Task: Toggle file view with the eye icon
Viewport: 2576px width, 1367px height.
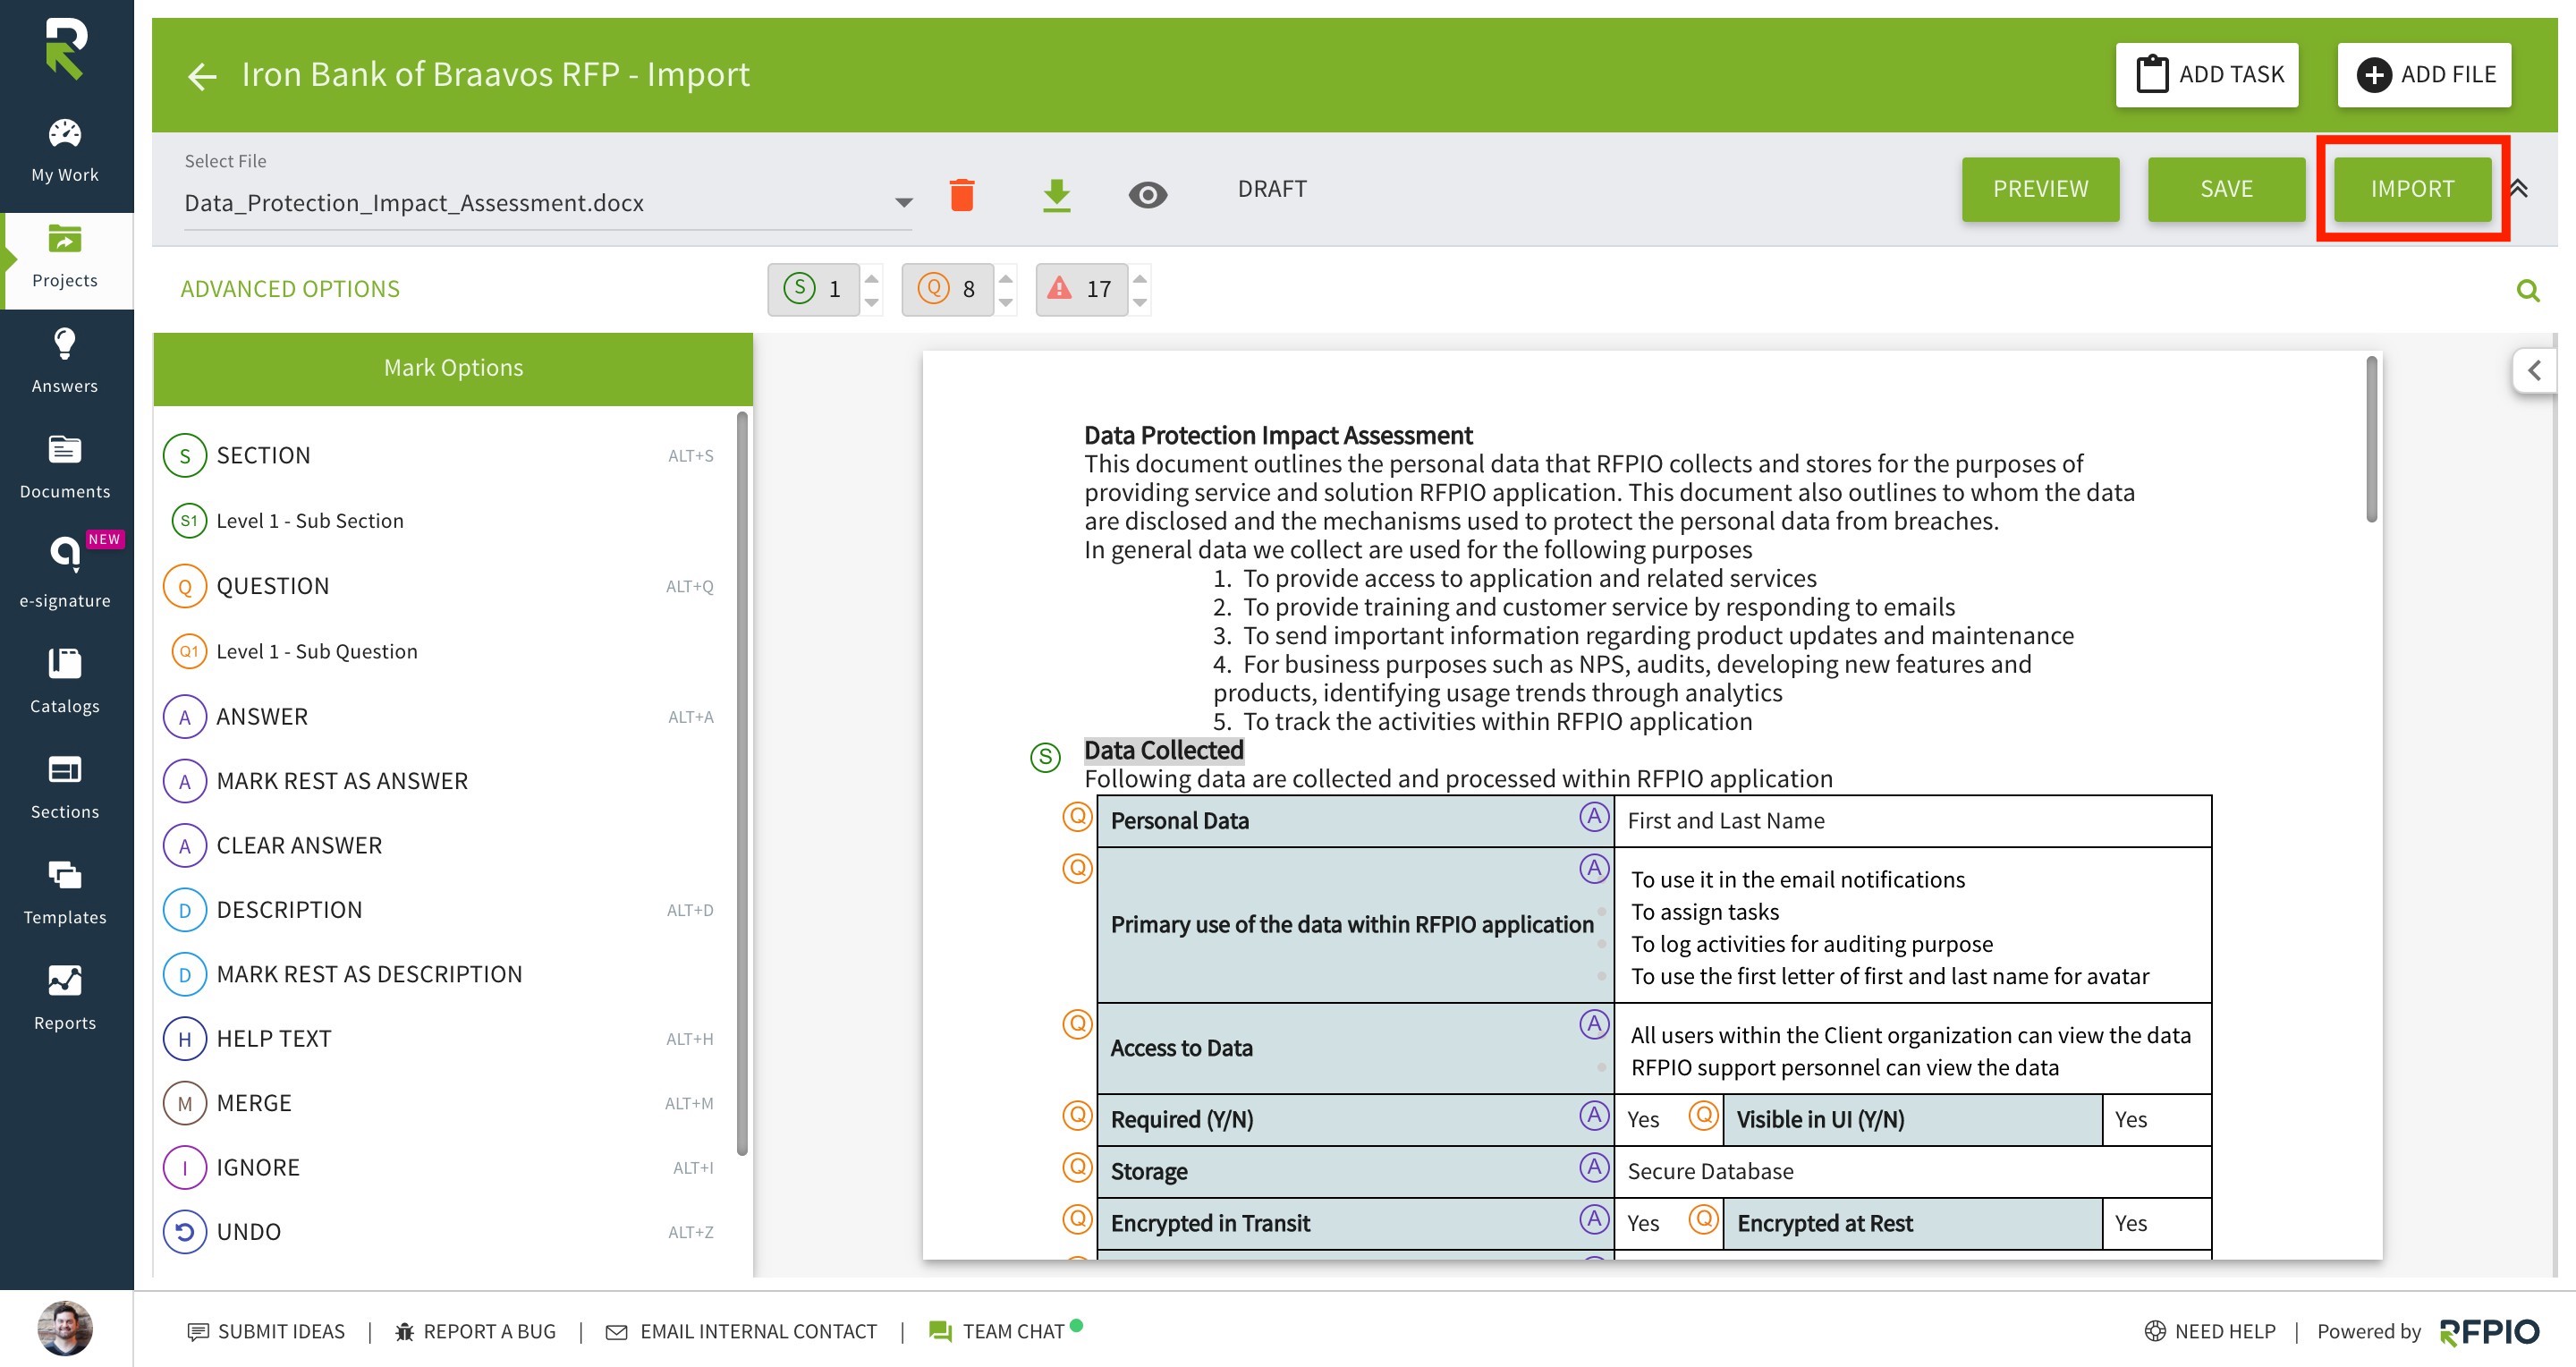Action: 1147,195
